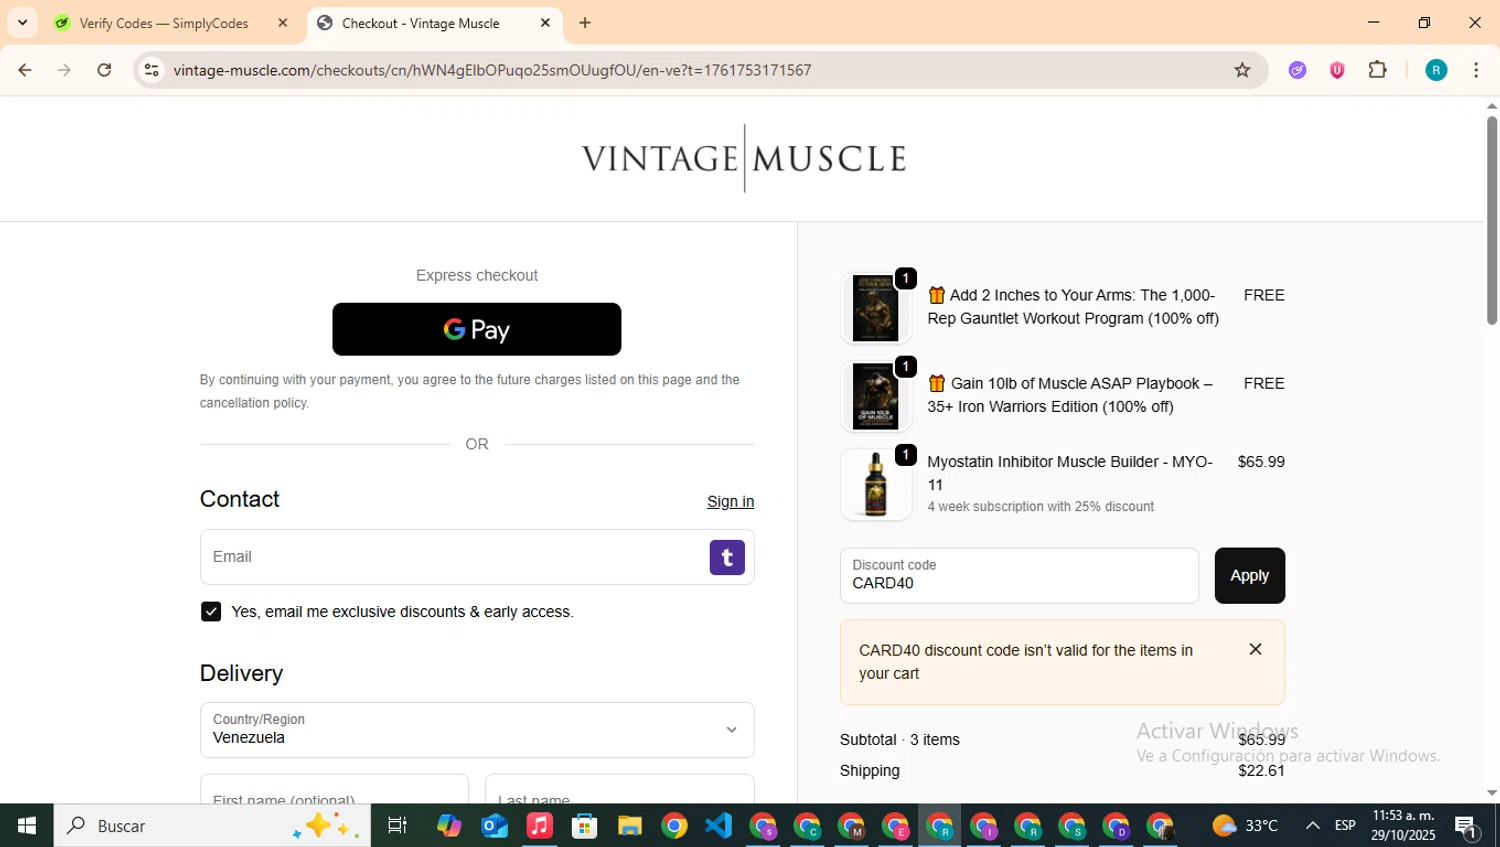1500x847 pixels.
Task: Click the scrollbar down arrow
Action: click(x=1491, y=793)
